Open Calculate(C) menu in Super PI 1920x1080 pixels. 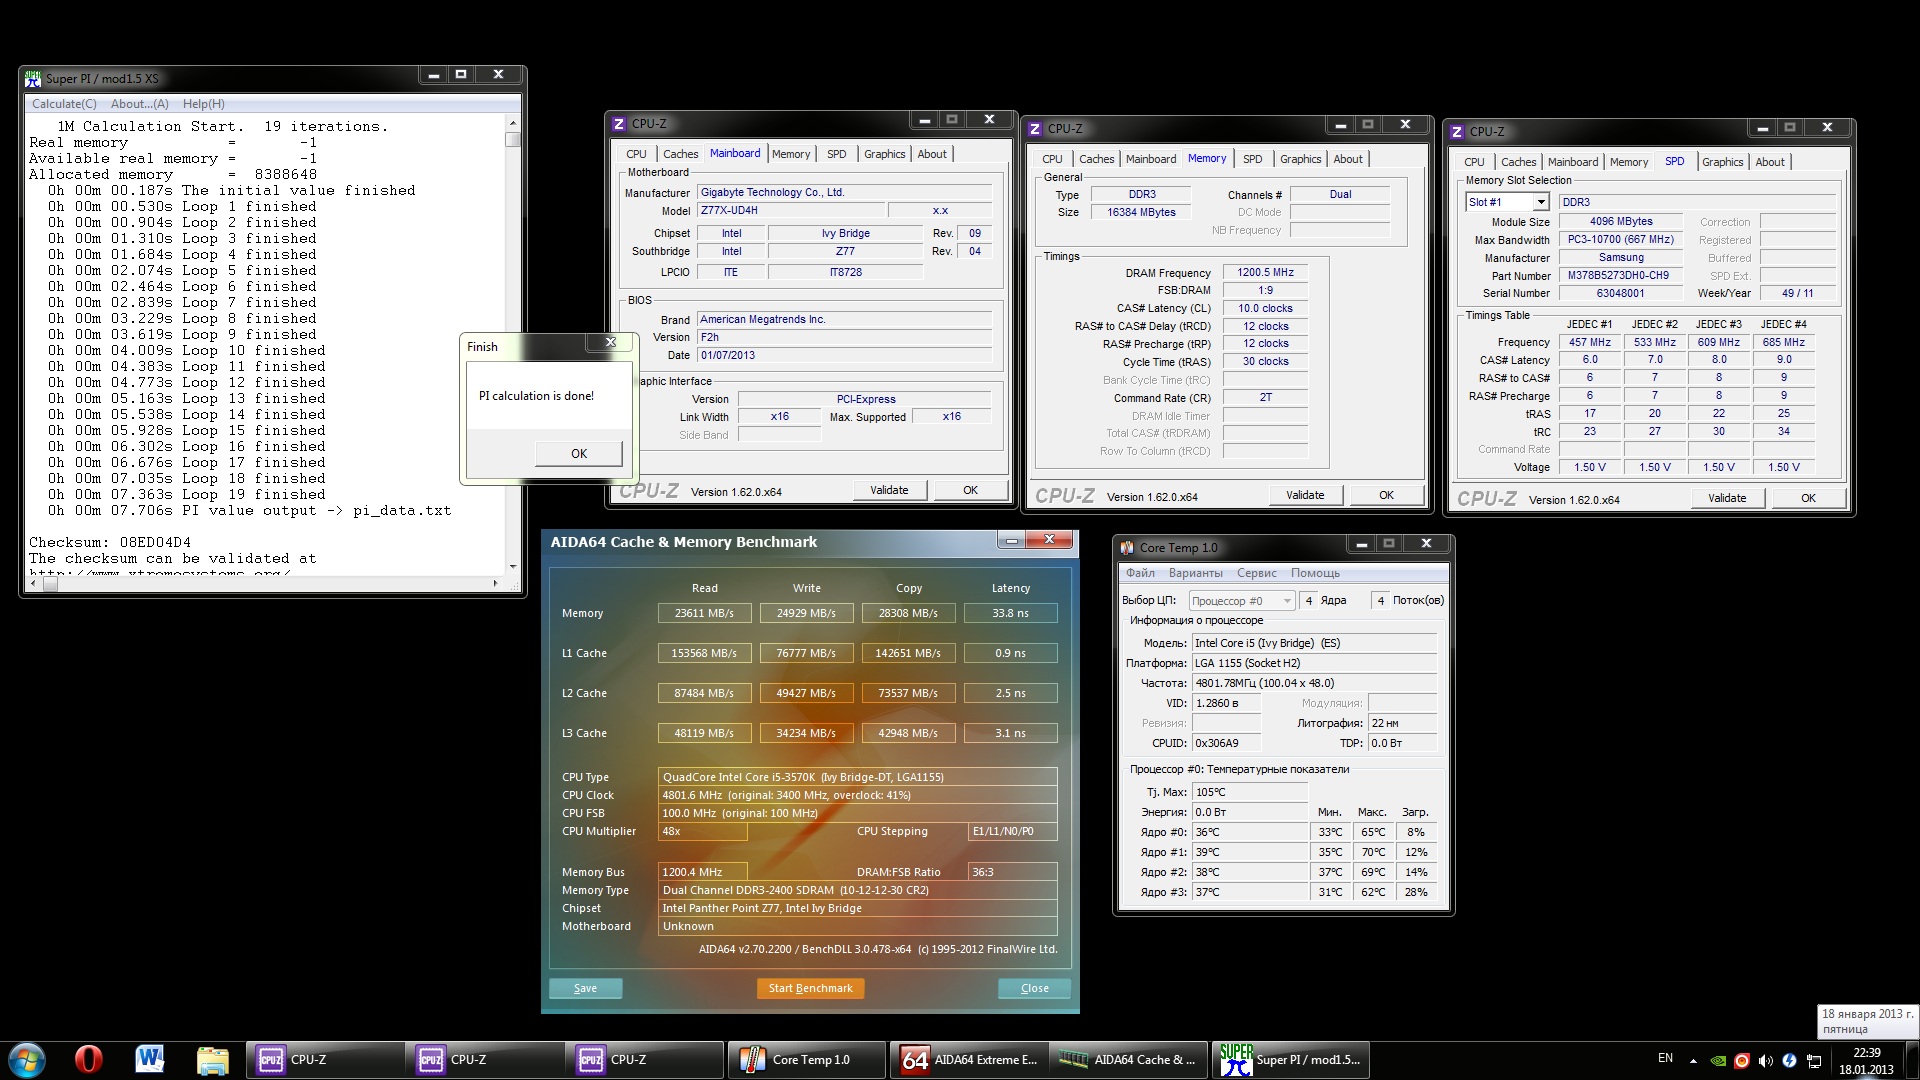click(x=64, y=104)
